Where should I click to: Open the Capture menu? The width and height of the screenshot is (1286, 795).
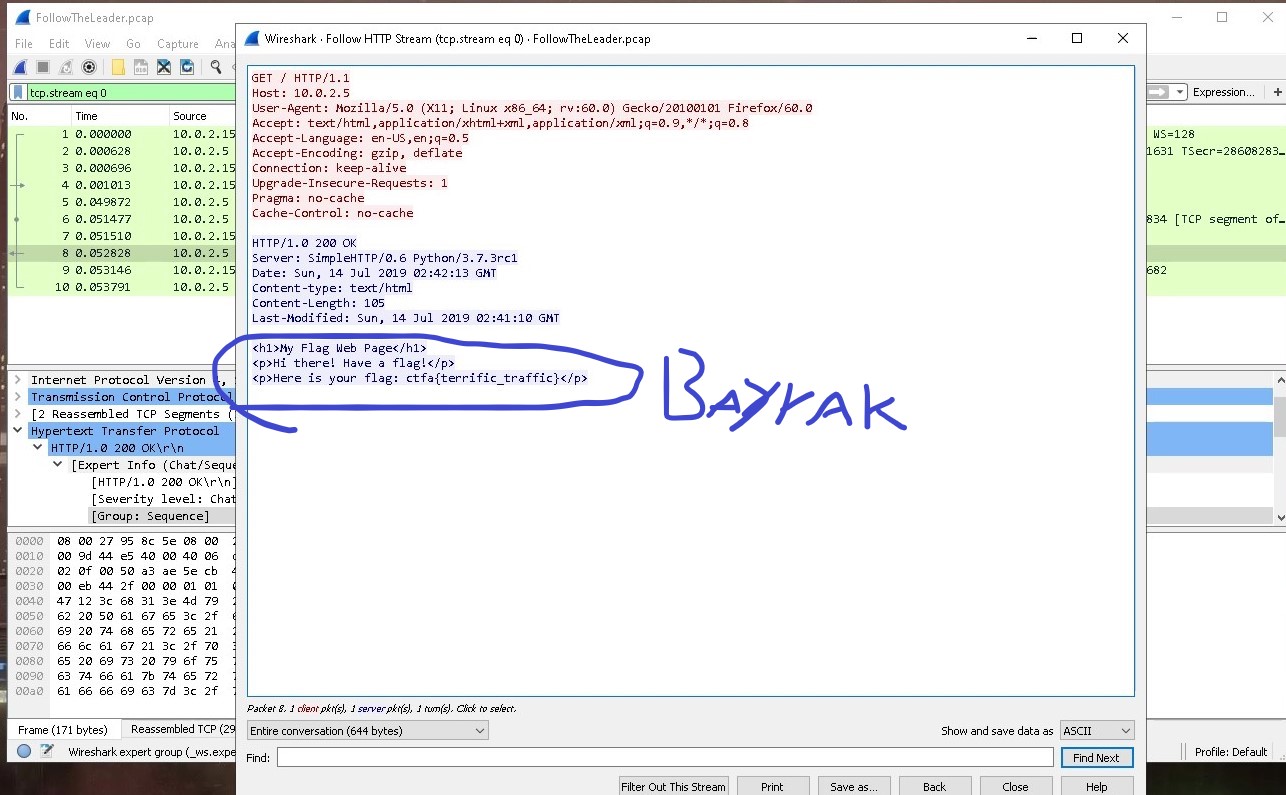tap(177, 44)
